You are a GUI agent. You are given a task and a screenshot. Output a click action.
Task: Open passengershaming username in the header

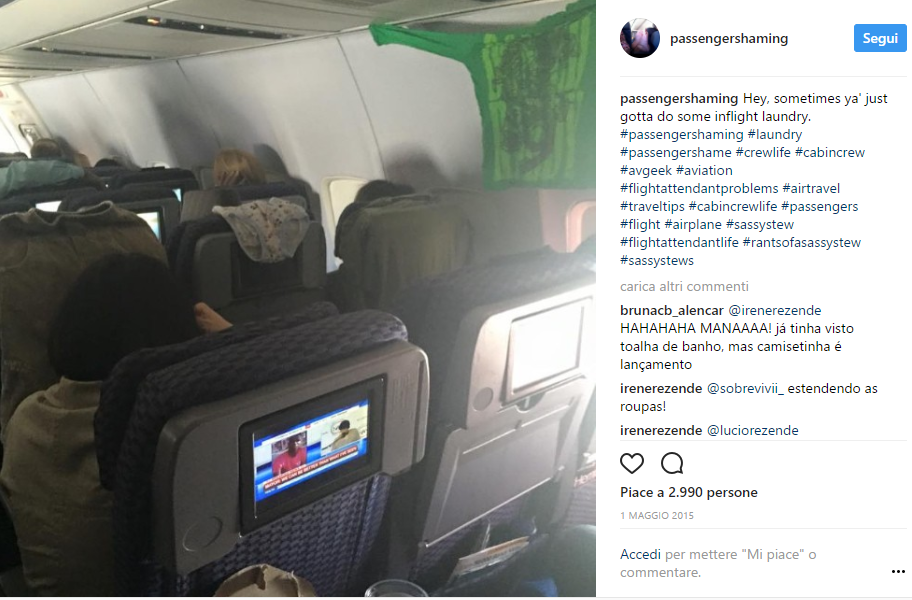click(x=729, y=38)
